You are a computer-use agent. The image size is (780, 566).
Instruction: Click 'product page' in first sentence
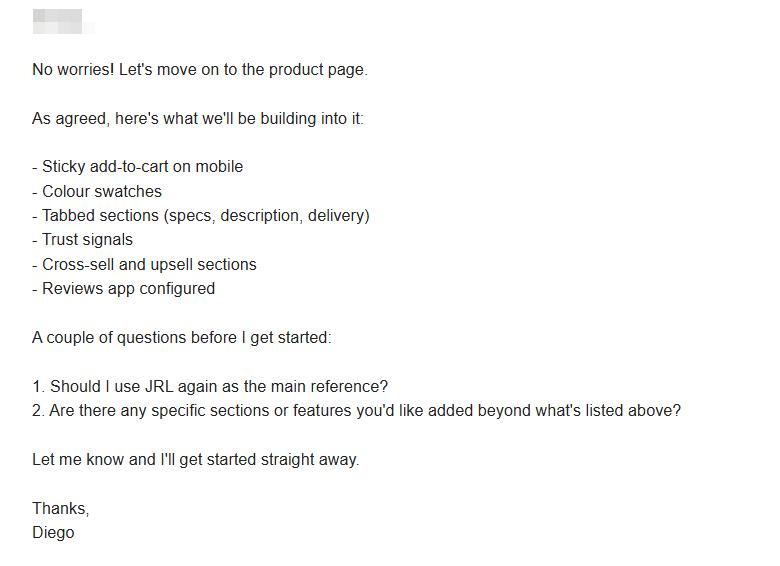pos(316,70)
